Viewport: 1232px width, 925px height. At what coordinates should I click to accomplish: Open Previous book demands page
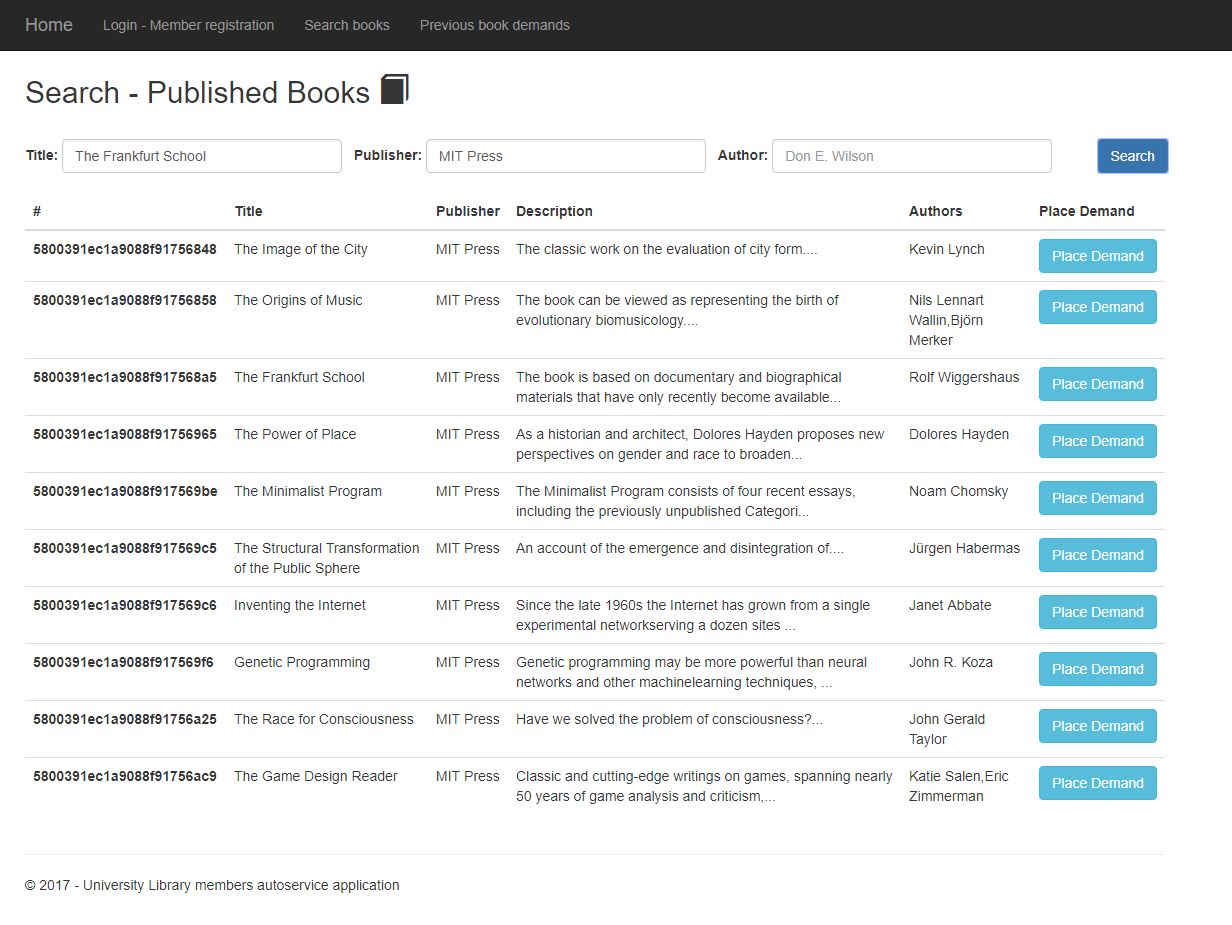coord(495,25)
